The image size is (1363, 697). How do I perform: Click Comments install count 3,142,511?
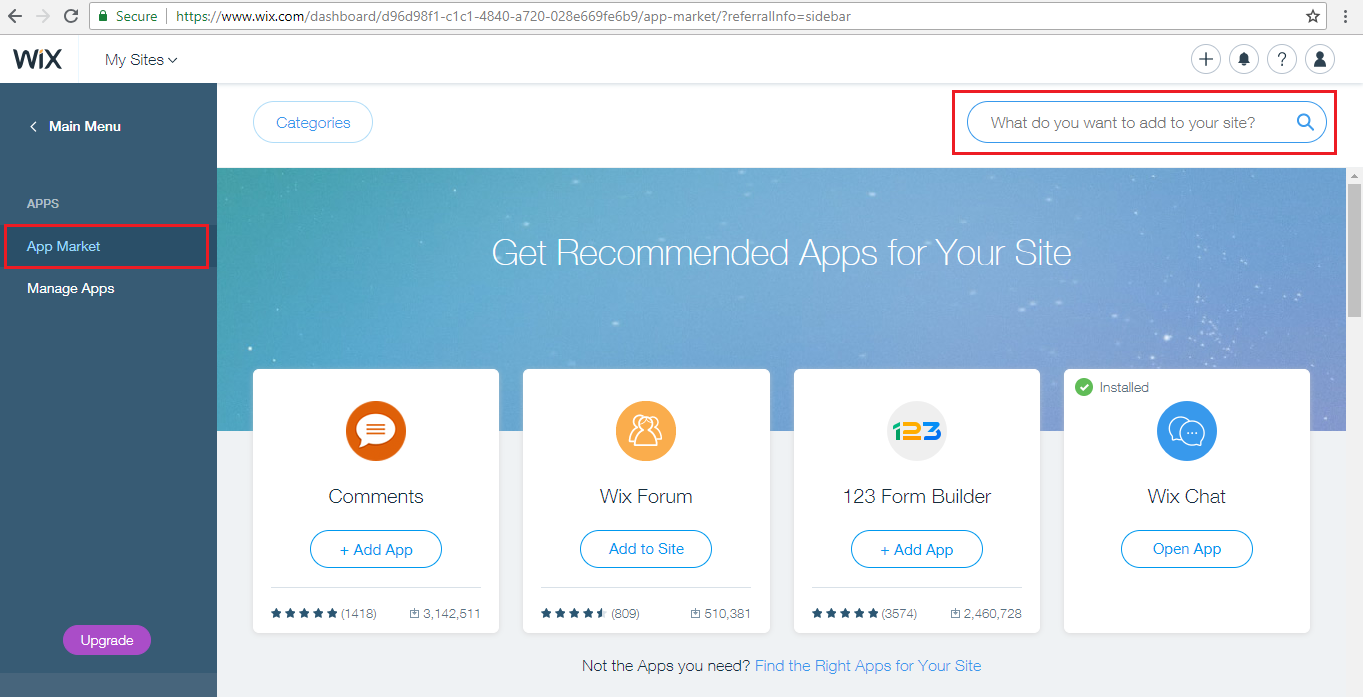click(x=445, y=613)
